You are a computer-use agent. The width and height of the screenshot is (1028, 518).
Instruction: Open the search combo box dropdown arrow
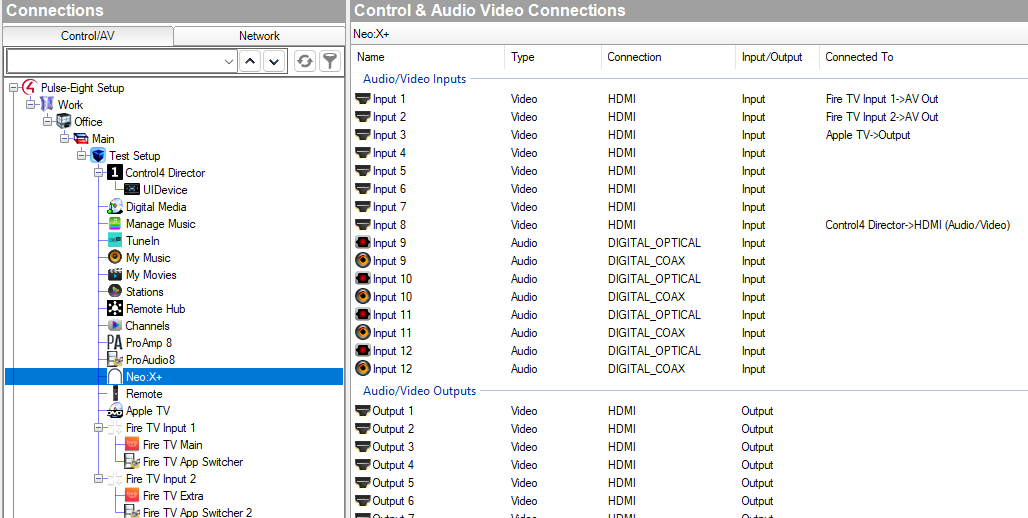(228, 62)
